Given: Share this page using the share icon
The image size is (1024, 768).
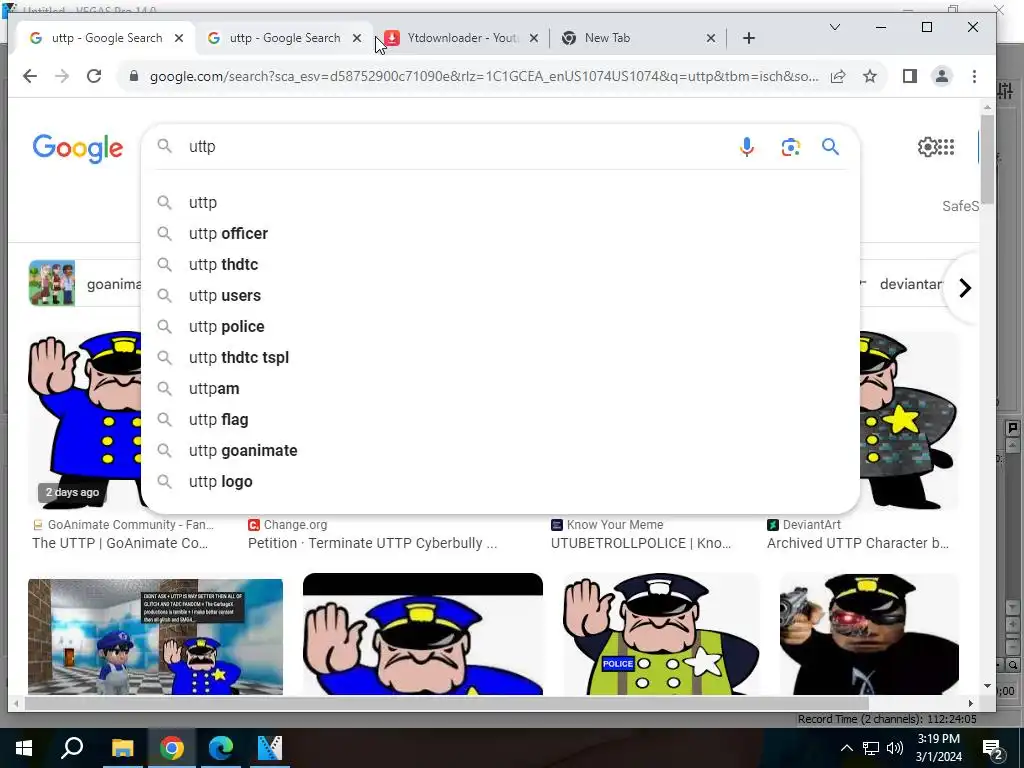Looking at the screenshot, I should point(838,76).
